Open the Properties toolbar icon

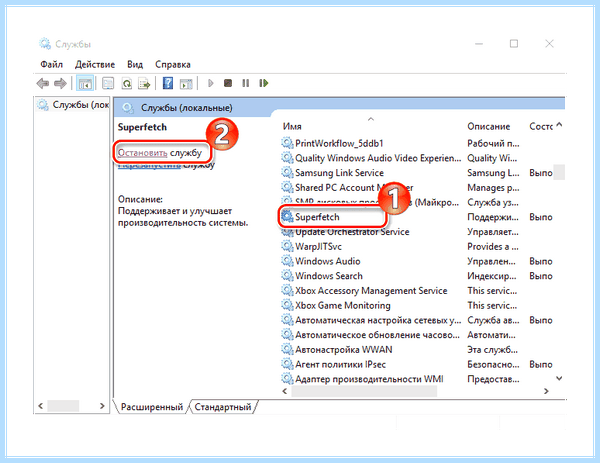tap(108, 83)
